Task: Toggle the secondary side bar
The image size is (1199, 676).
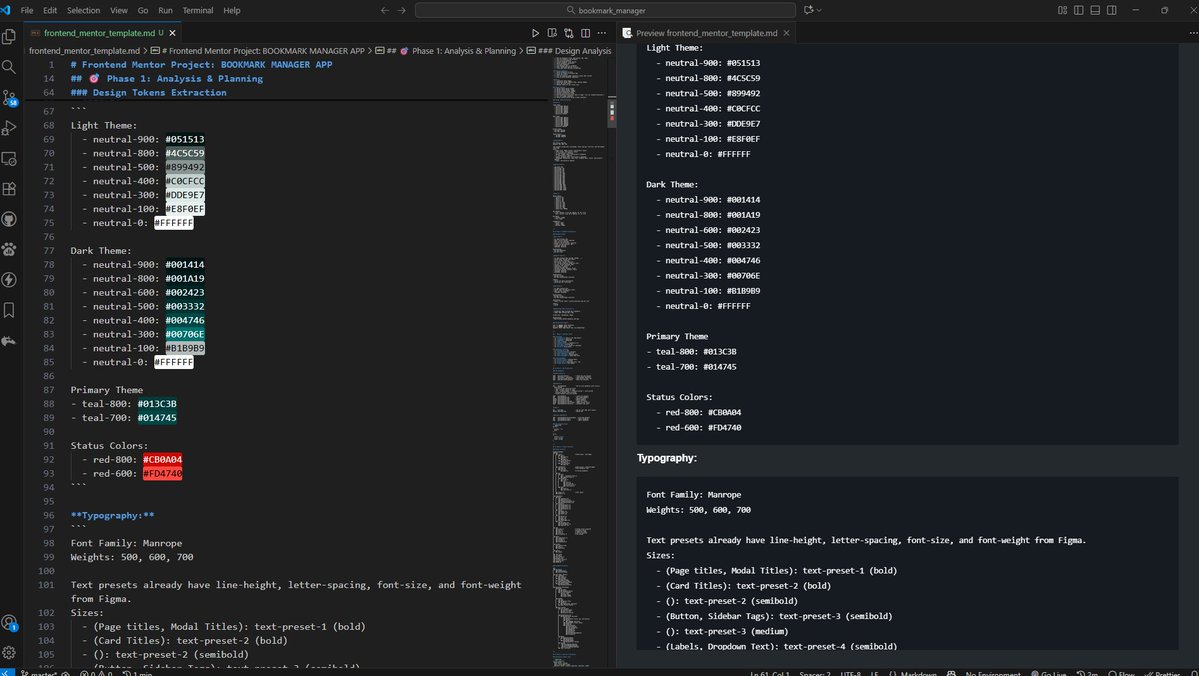Action: (1112, 11)
